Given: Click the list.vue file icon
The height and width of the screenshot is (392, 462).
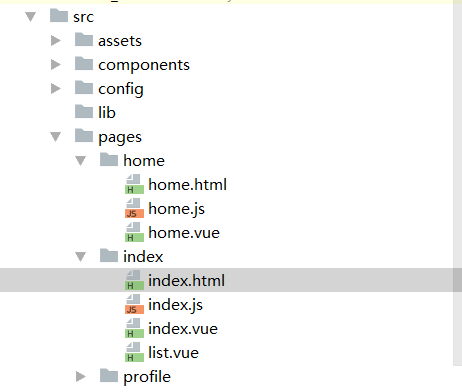Looking at the screenshot, I should coord(134,352).
